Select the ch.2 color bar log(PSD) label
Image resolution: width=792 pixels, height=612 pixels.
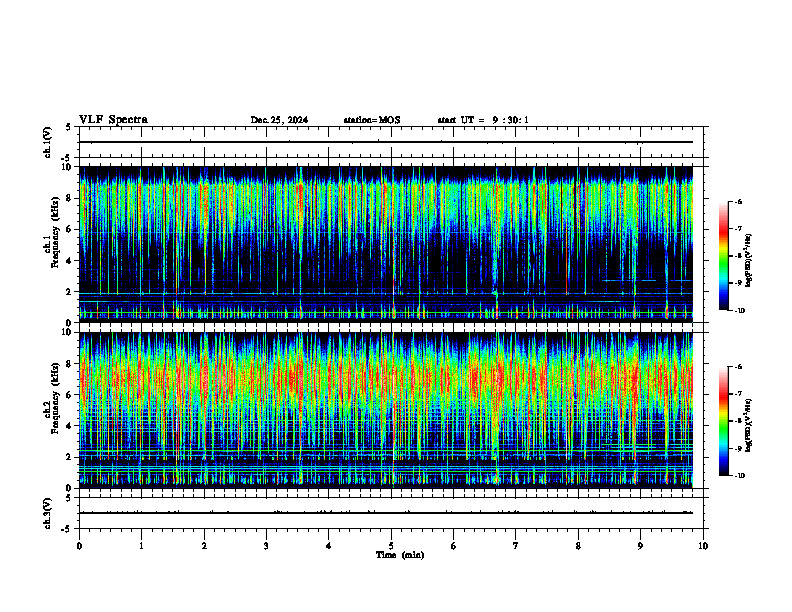(748, 425)
